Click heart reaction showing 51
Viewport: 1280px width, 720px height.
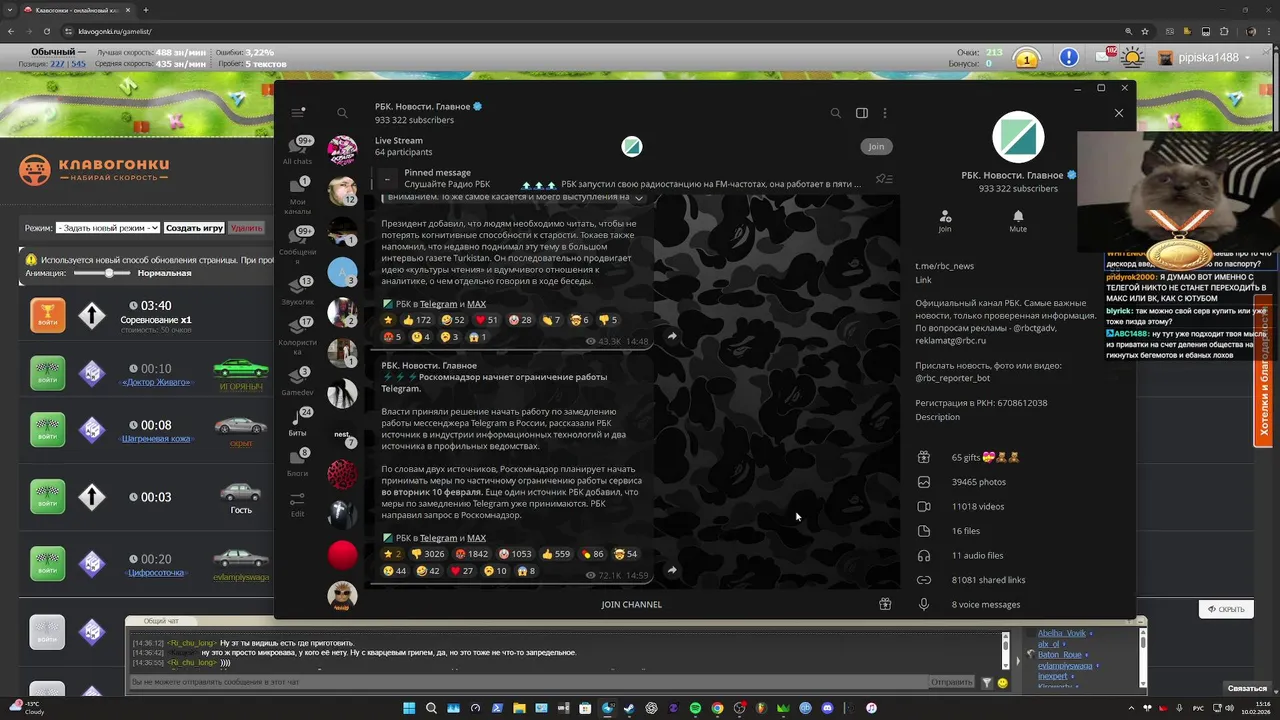pyautogui.click(x=486, y=320)
